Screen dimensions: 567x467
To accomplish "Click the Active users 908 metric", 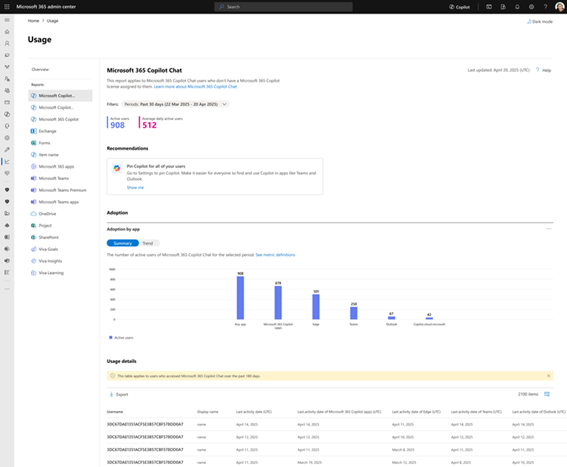I will click(x=118, y=123).
